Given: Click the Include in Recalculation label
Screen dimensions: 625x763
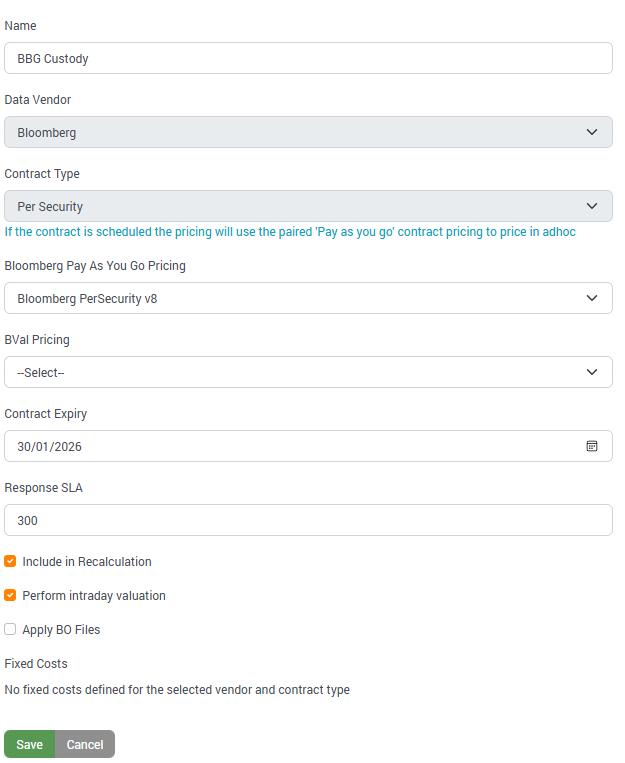Looking at the screenshot, I should 87,562.
